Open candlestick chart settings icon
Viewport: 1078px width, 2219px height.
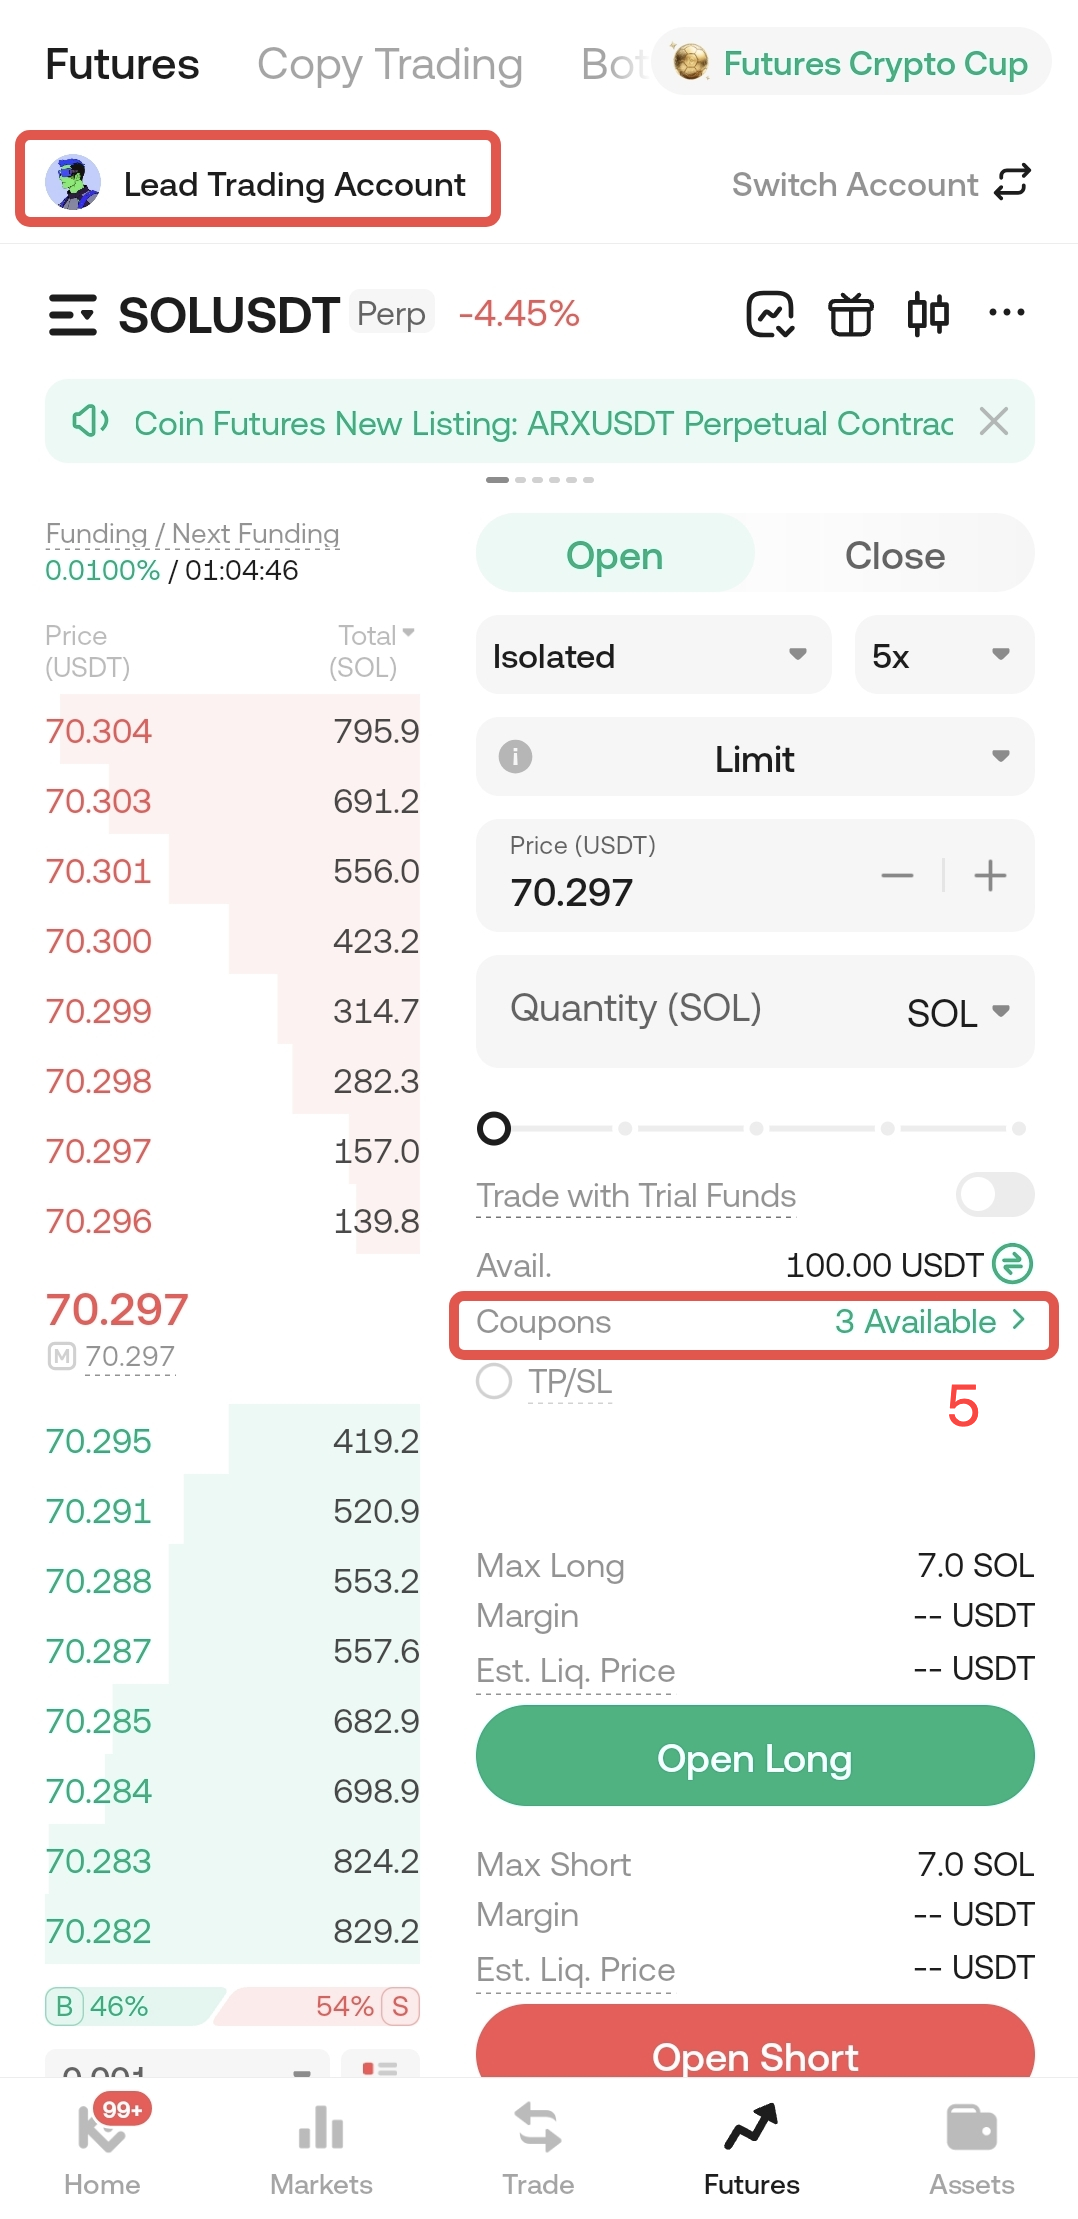coord(928,315)
